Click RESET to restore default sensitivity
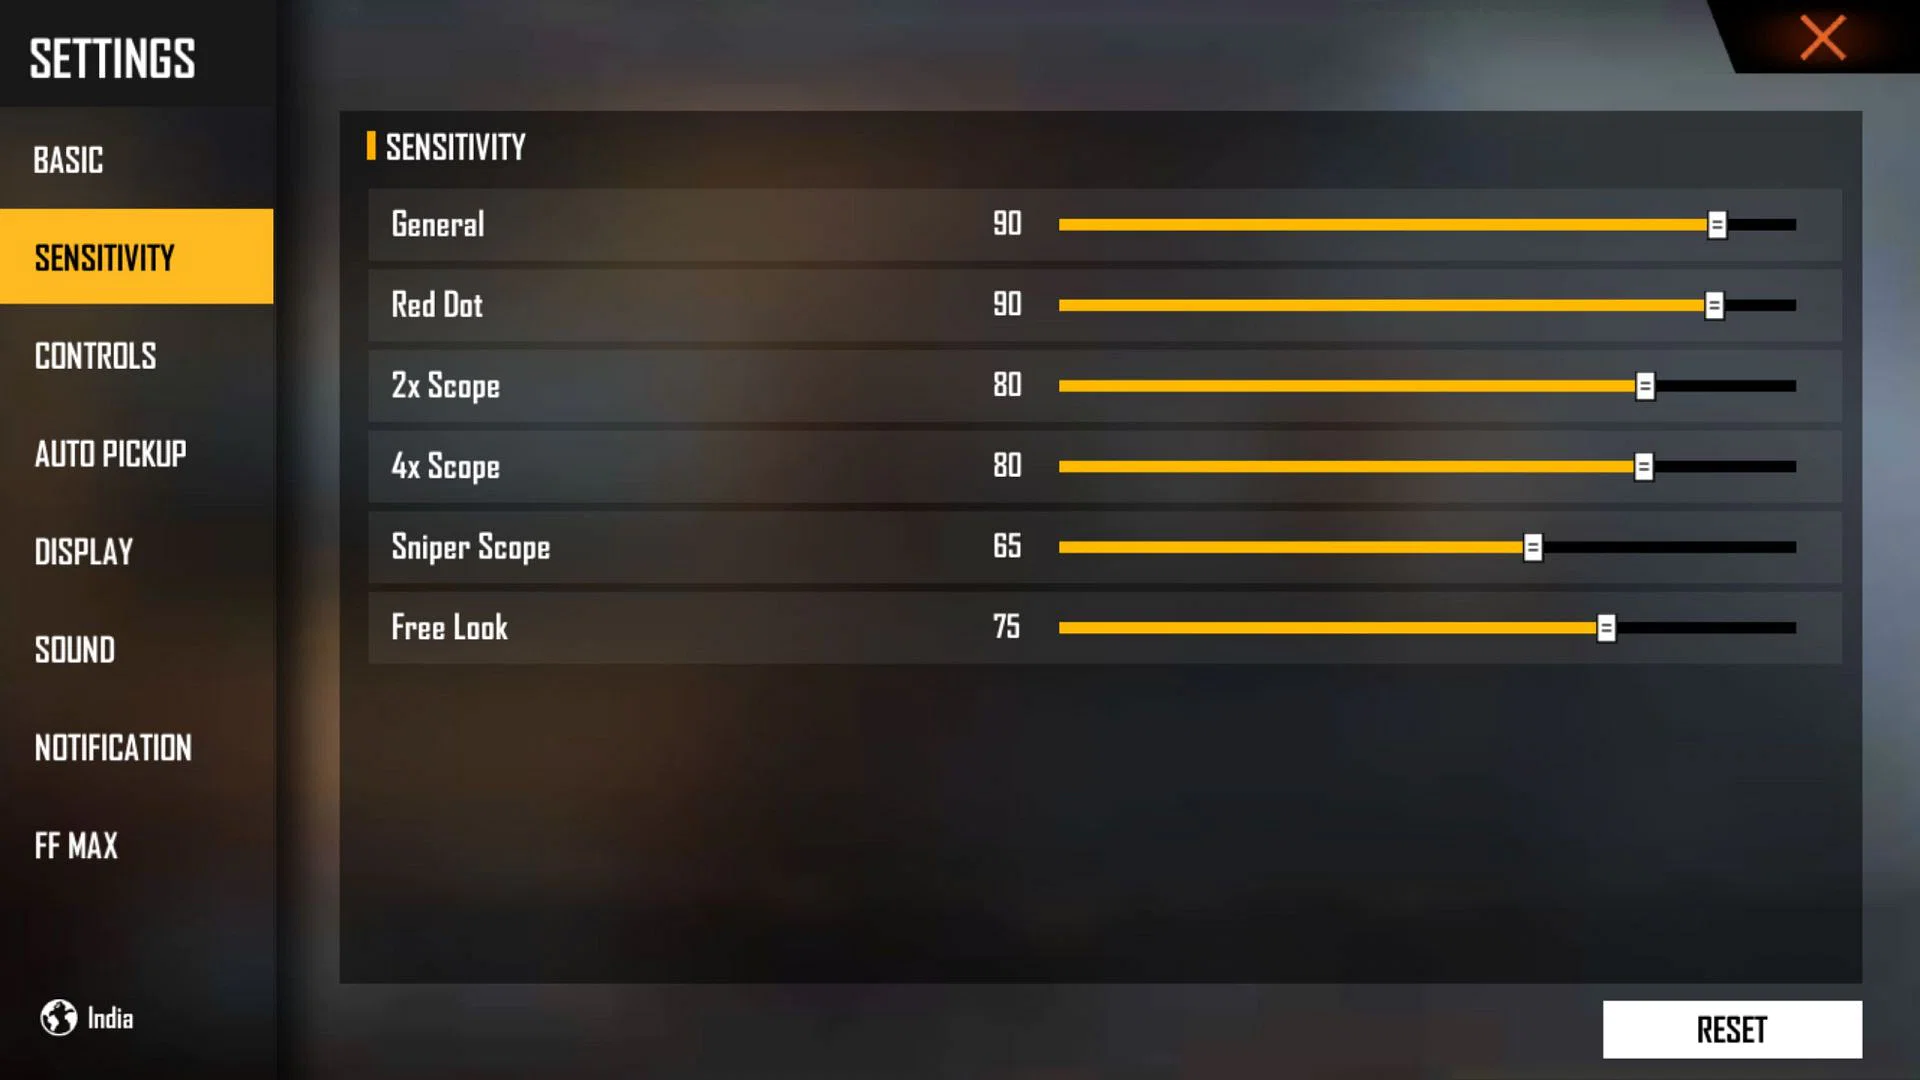Screen dimensions: 1920x1080 pos(1731,1030)
